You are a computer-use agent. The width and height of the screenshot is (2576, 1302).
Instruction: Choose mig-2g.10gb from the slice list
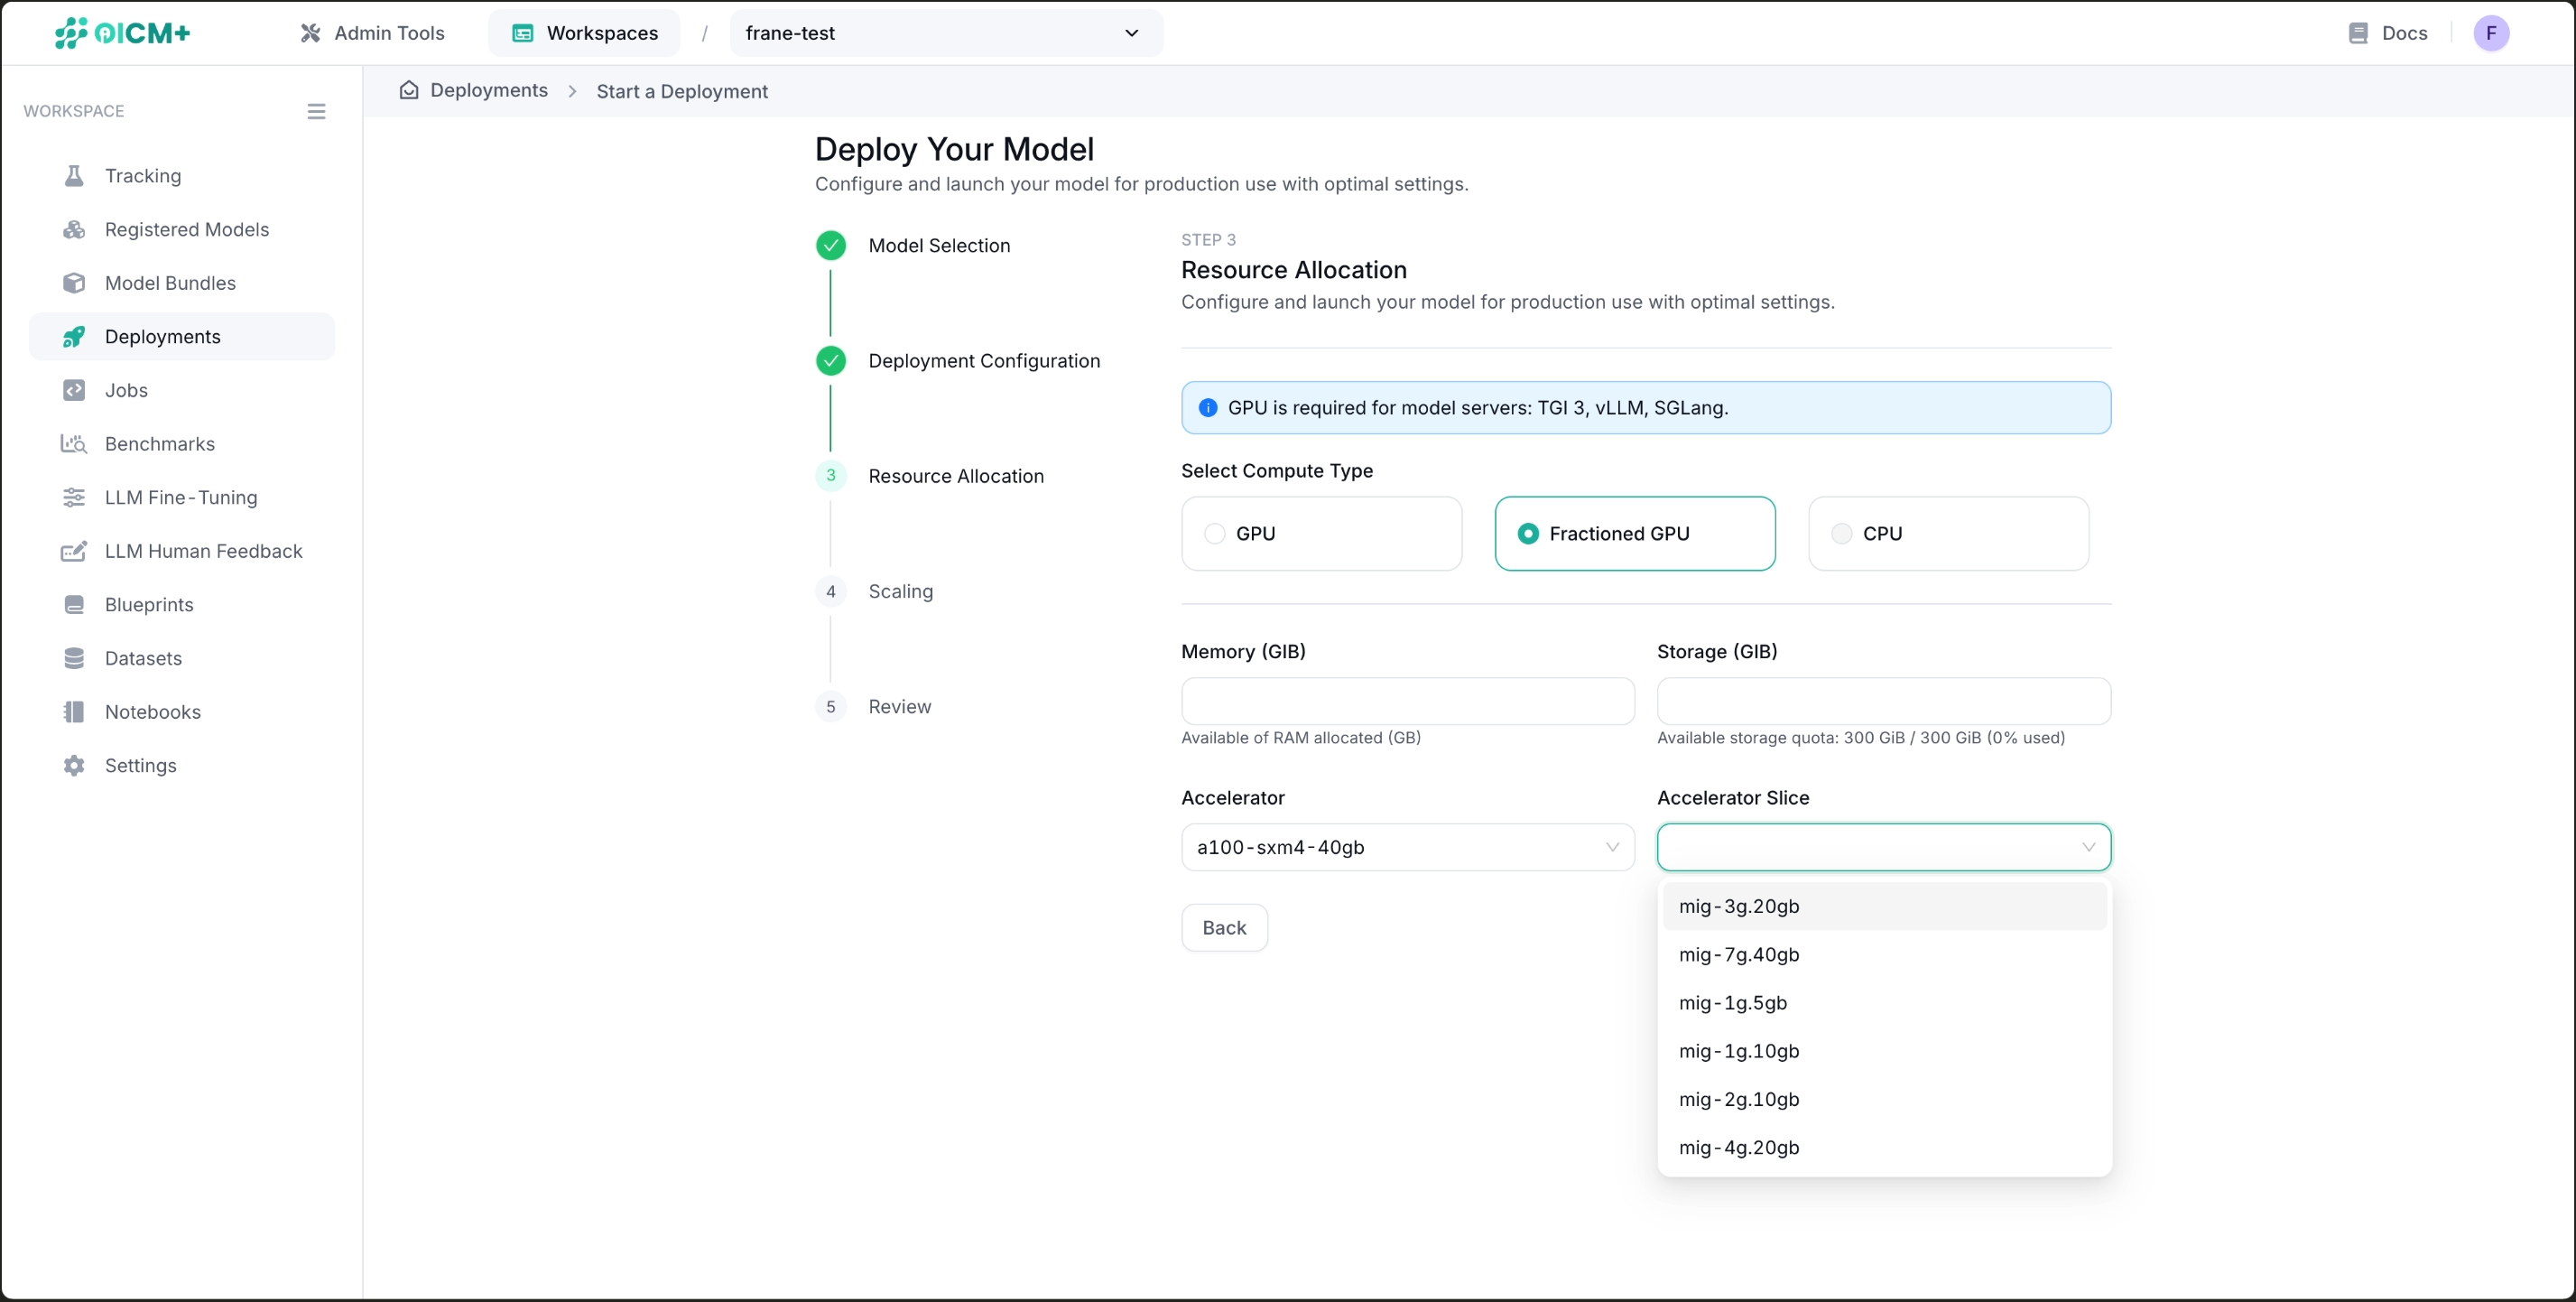point(1738,1099)
